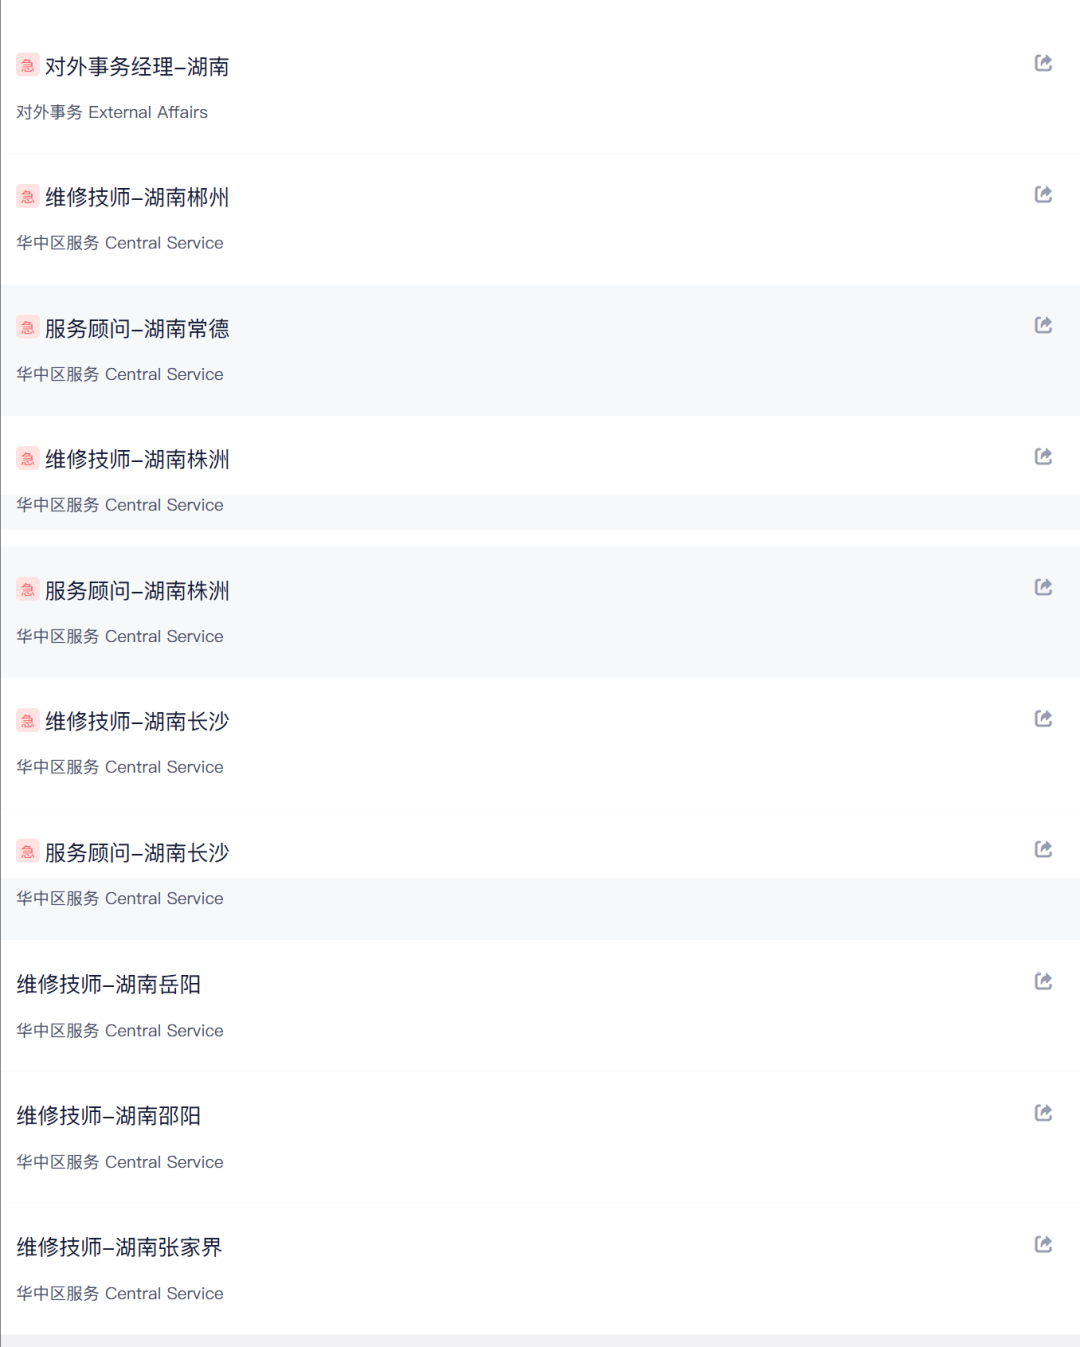This screenshot has width=1080, height=1347.
Task: Click share icon for 维修技师-湖南郴州
Action: 1043,194
